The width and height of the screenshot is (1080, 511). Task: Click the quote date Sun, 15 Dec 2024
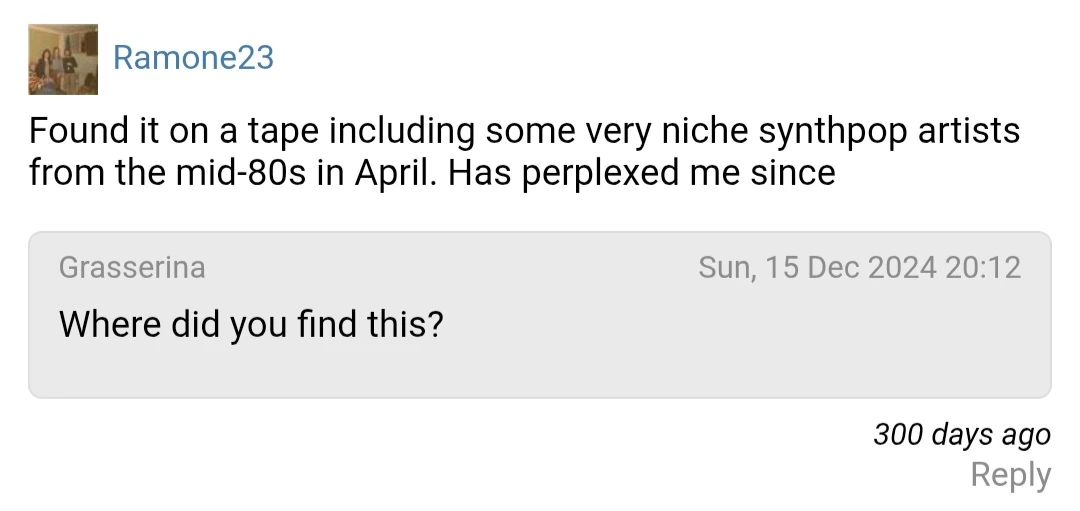pos(818,267)
